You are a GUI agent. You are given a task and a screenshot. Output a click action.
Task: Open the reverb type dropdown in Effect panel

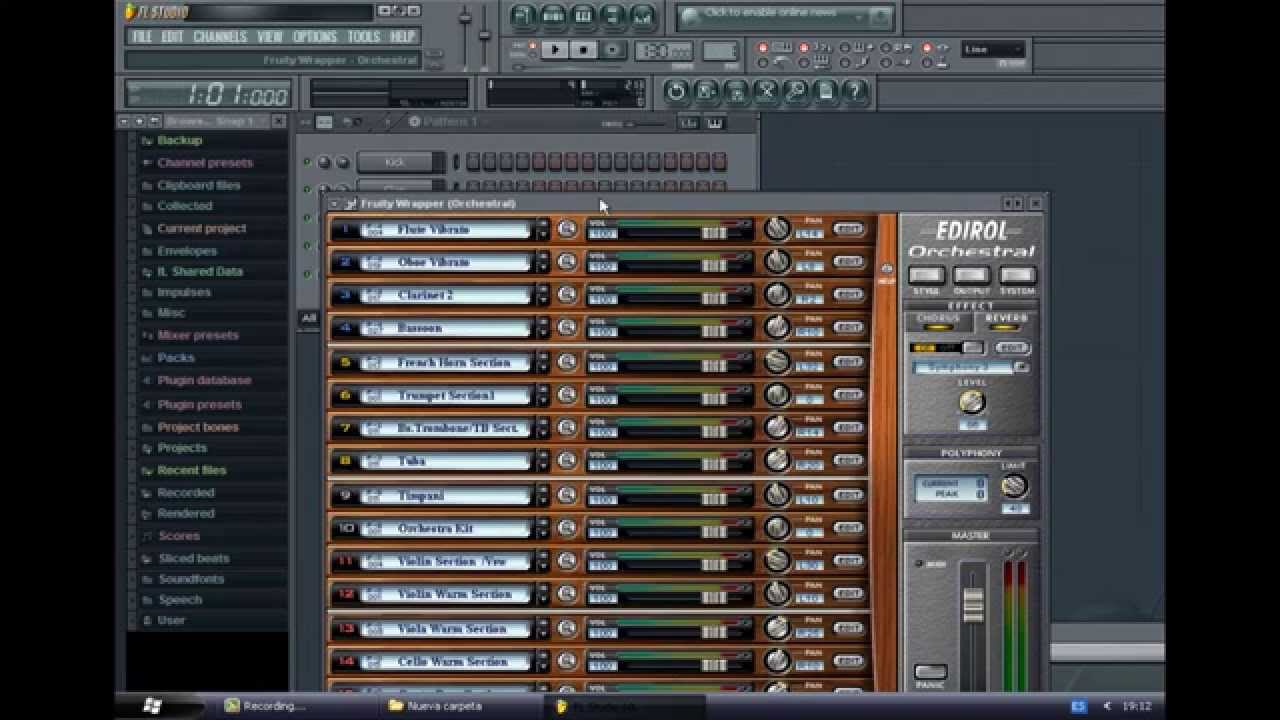point(1021,367)
